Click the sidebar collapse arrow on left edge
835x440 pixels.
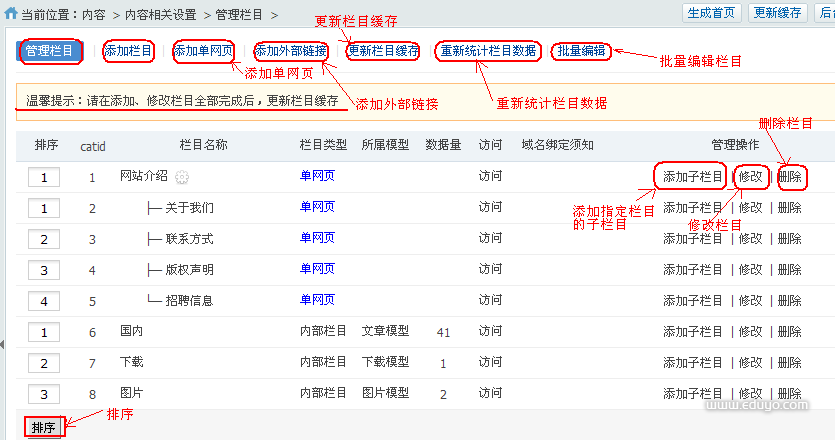(x=3, y=343)
